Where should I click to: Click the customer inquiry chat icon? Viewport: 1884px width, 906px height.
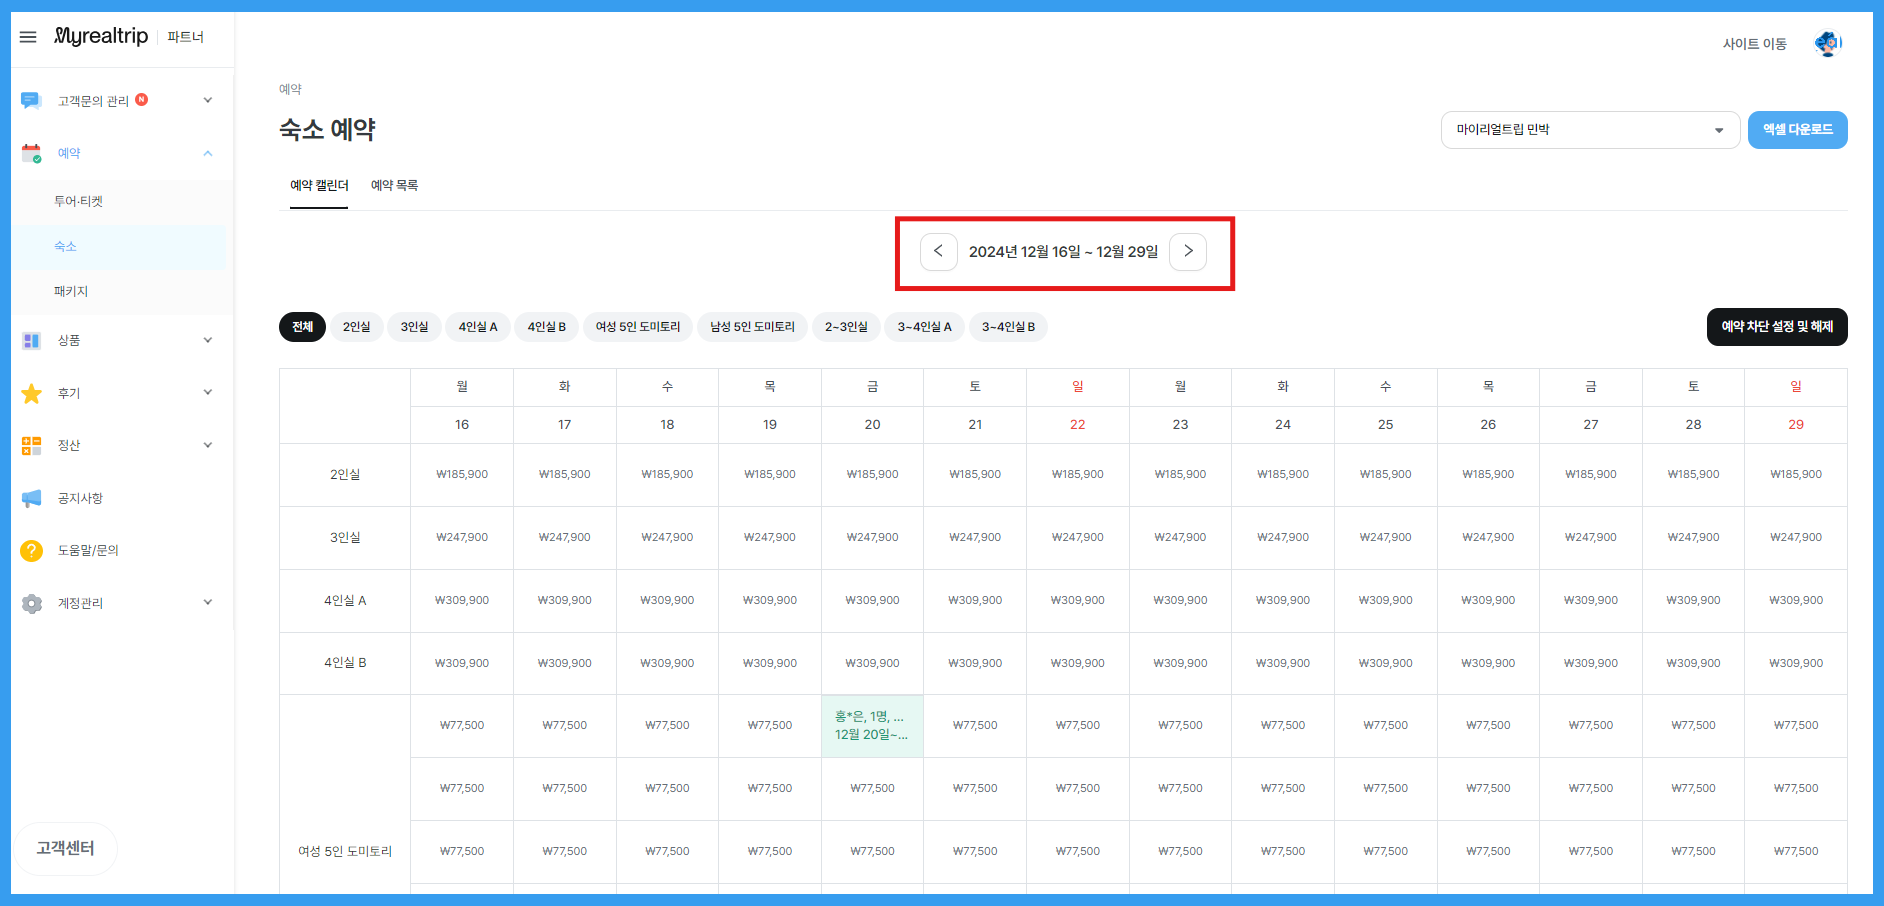coord(31,100)
